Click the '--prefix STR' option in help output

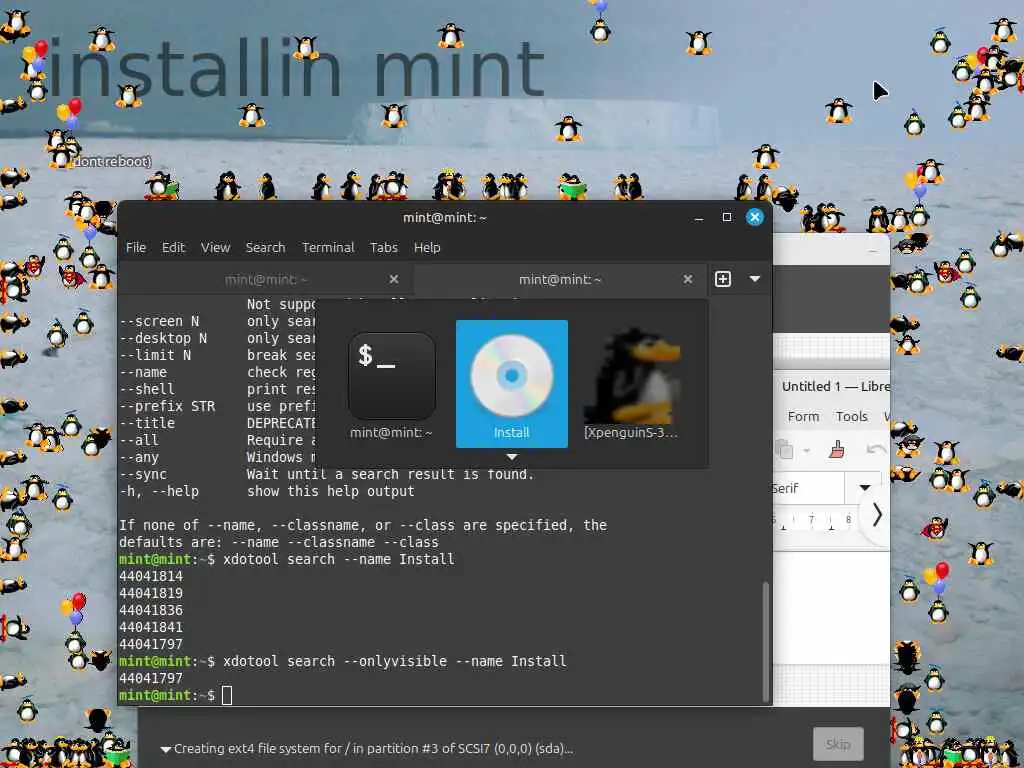(x=167, y=406)
